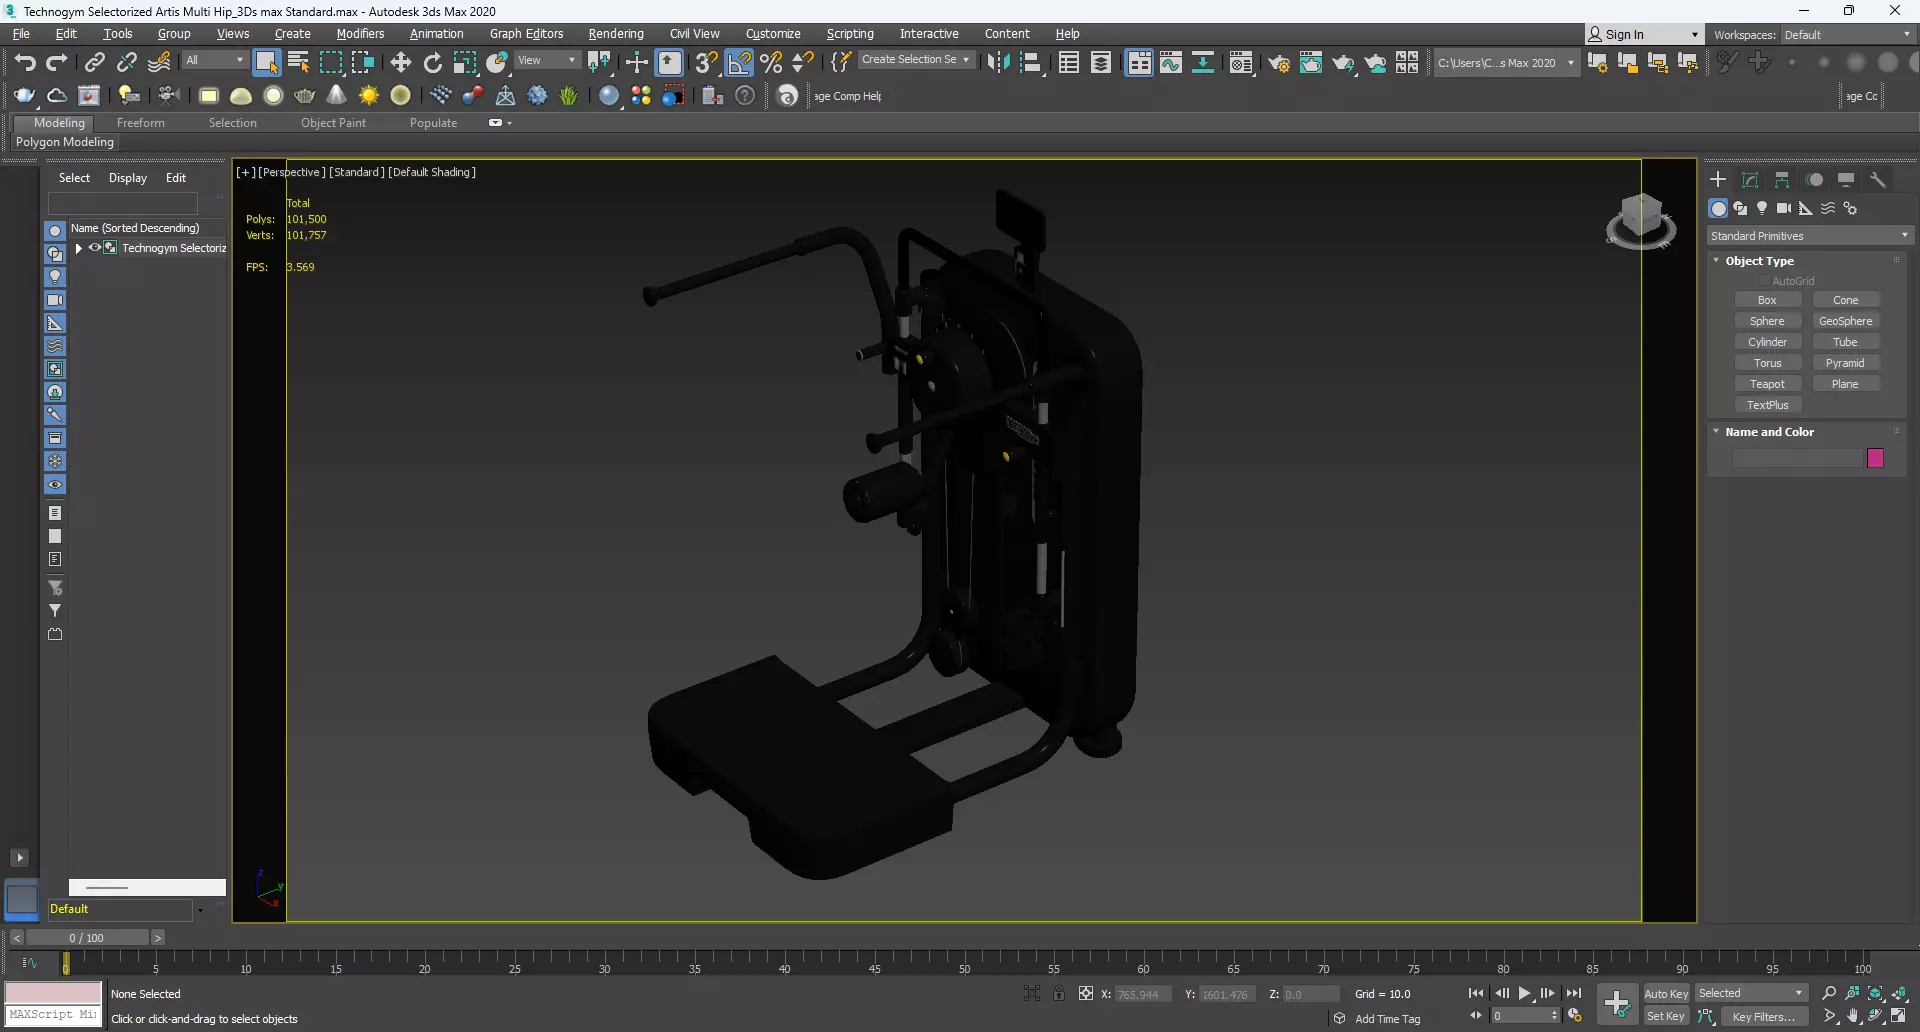Open the key filter Selected dropdown
Viewport: 1920px width, 1032px height.
(1751, 993)
